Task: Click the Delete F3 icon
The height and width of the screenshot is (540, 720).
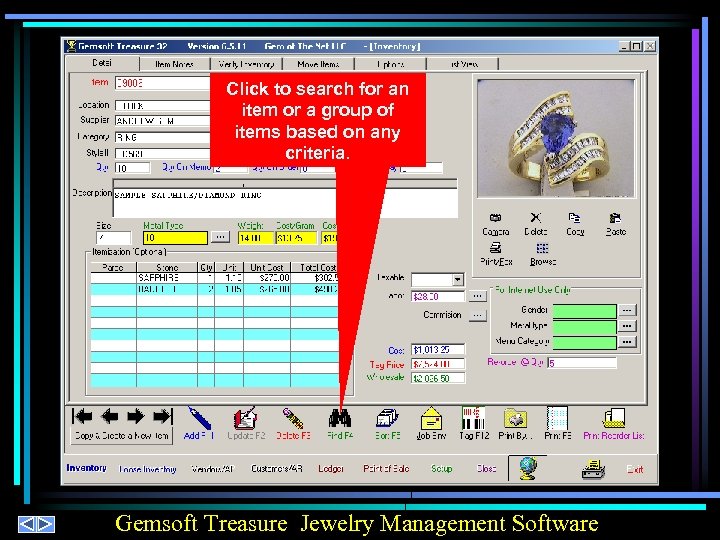Action: click(292, 418)
